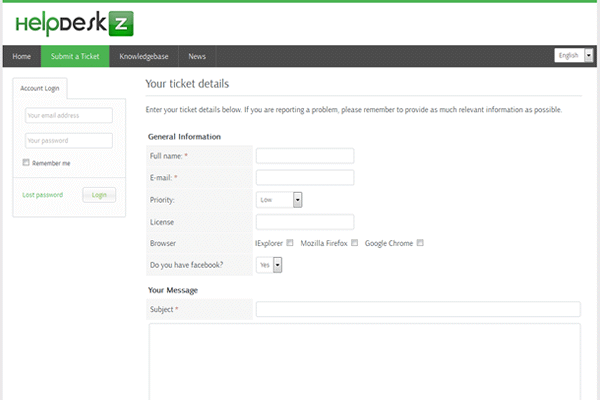This screenshot has height=400, width=600.
Task: Open the Home menu item
Action: (22, 56)
